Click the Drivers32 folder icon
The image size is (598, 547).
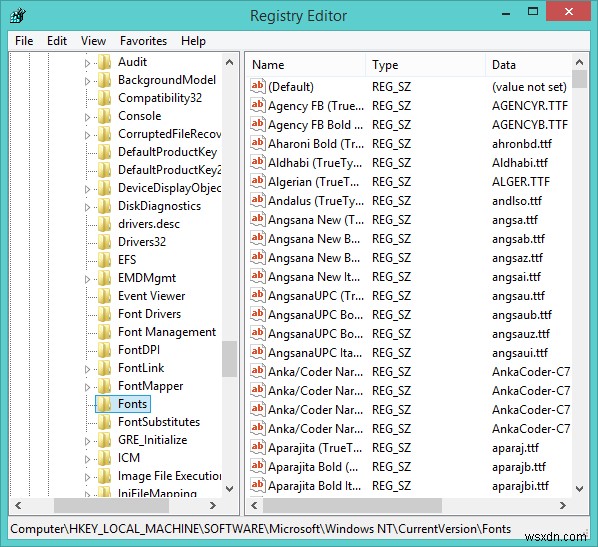click(x=104, y=242)
